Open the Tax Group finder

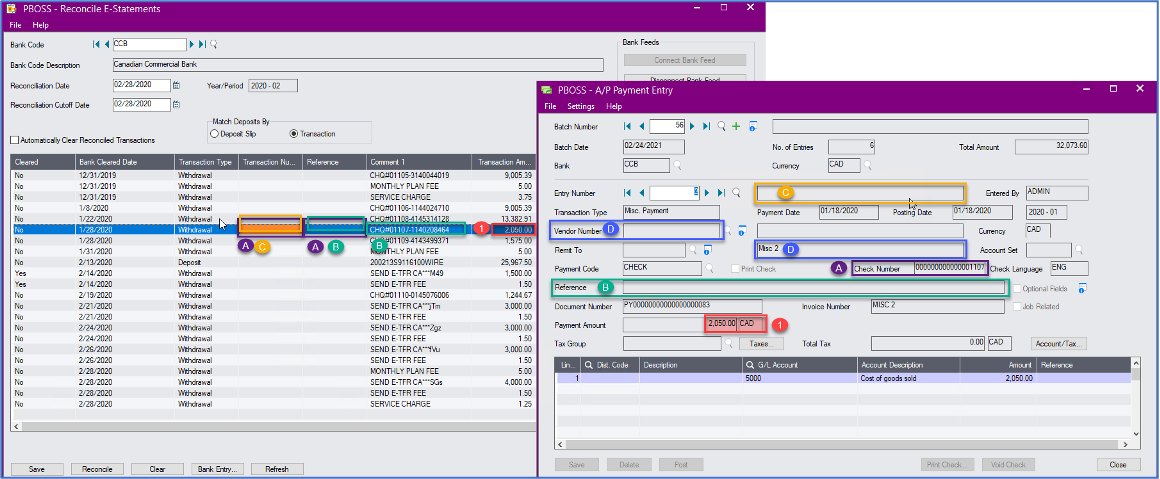pyautogui.click(x=729, y=344)
